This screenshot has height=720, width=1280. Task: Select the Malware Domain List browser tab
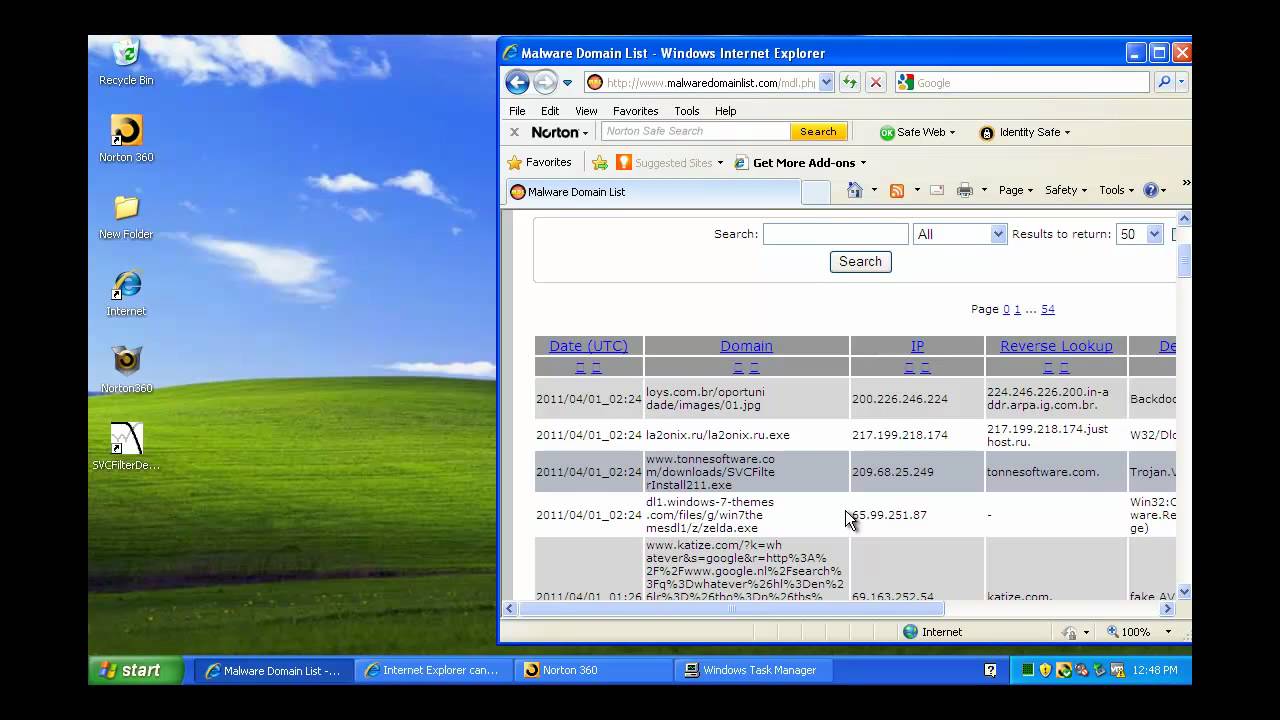click(x=653, y=191)
